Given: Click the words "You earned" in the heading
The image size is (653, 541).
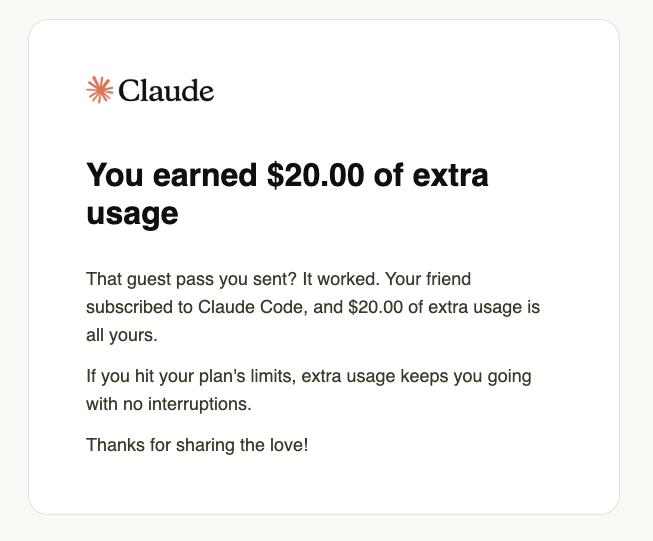Looking at the screenshot, I should click(171, 175).
